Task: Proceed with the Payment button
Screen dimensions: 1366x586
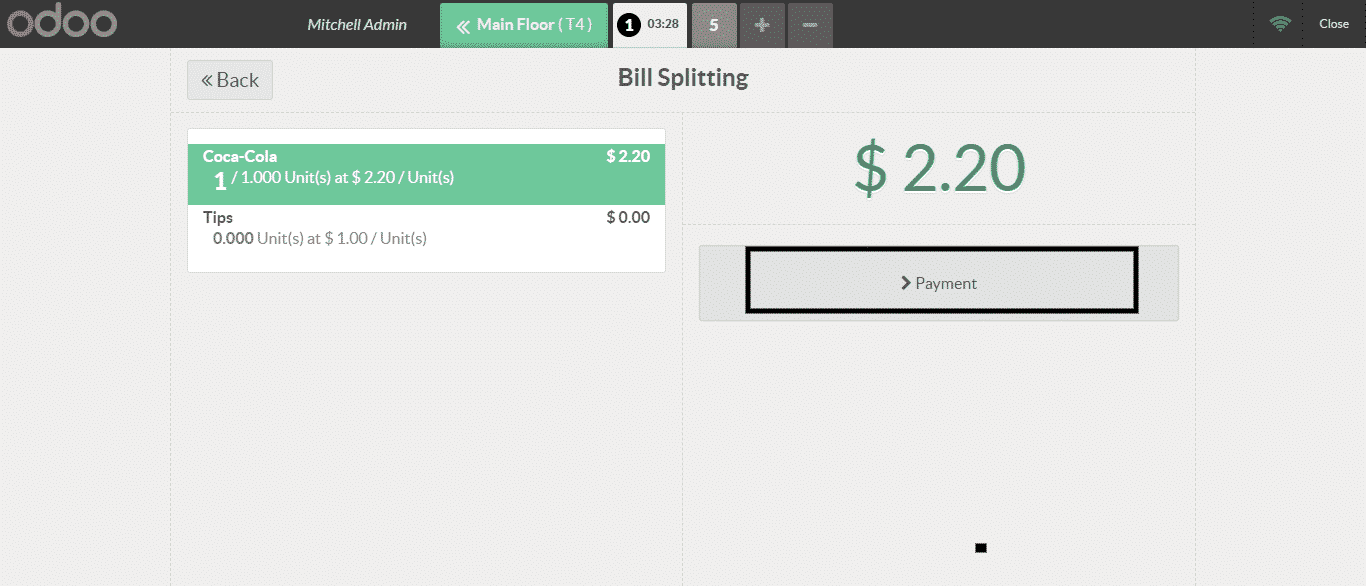Action: tap(940, 283)
